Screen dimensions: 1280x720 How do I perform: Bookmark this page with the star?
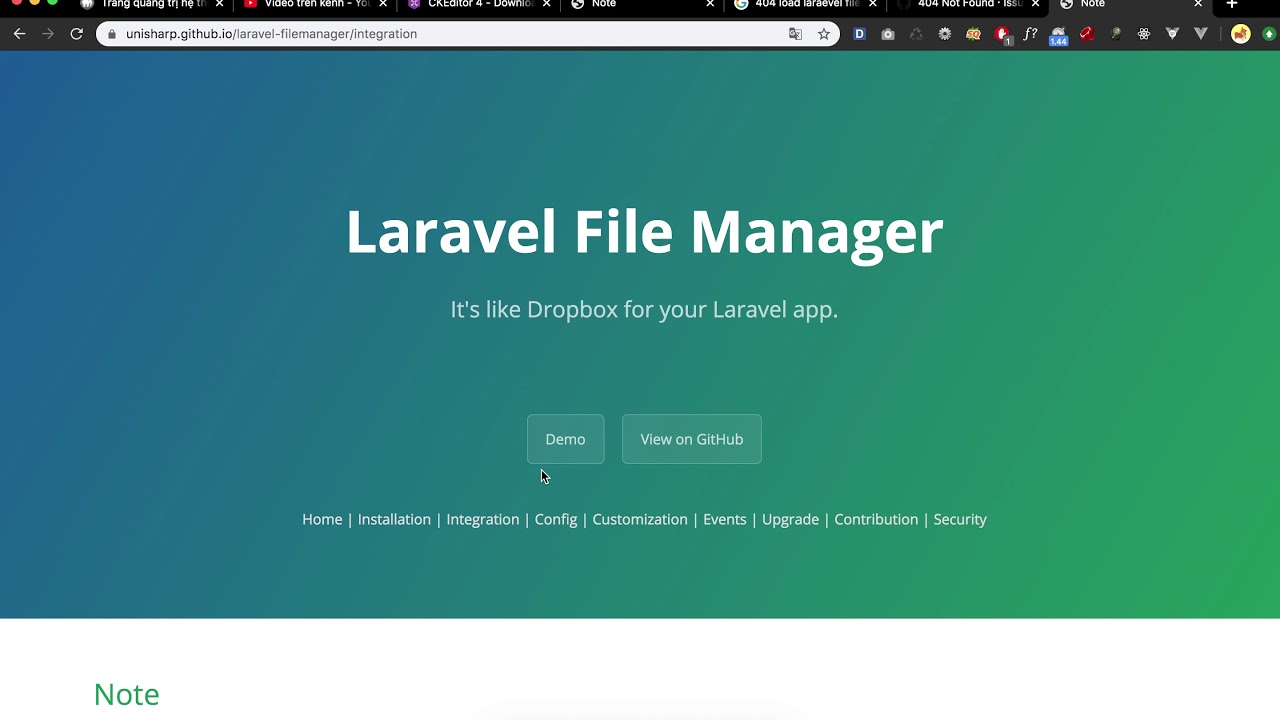tap(824, 34)
